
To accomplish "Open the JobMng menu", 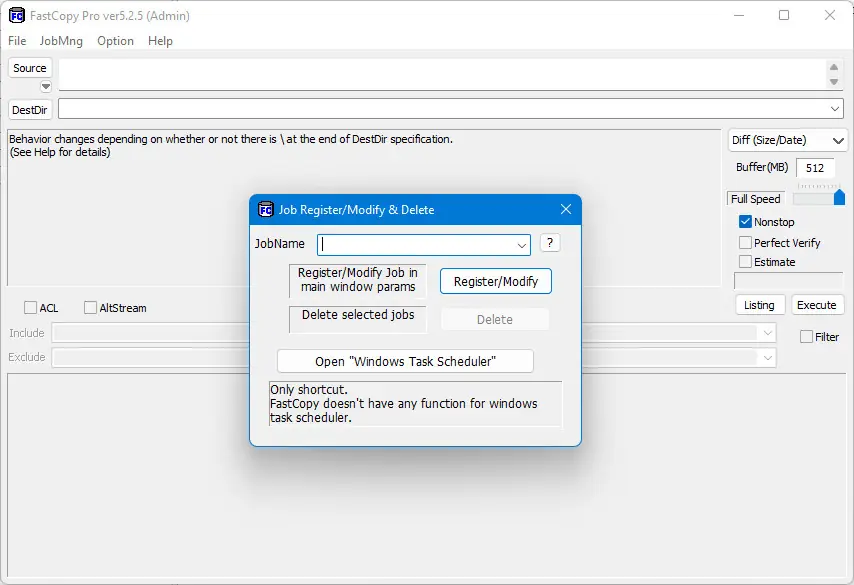I will pyautogui.click(x=61, y=41).
